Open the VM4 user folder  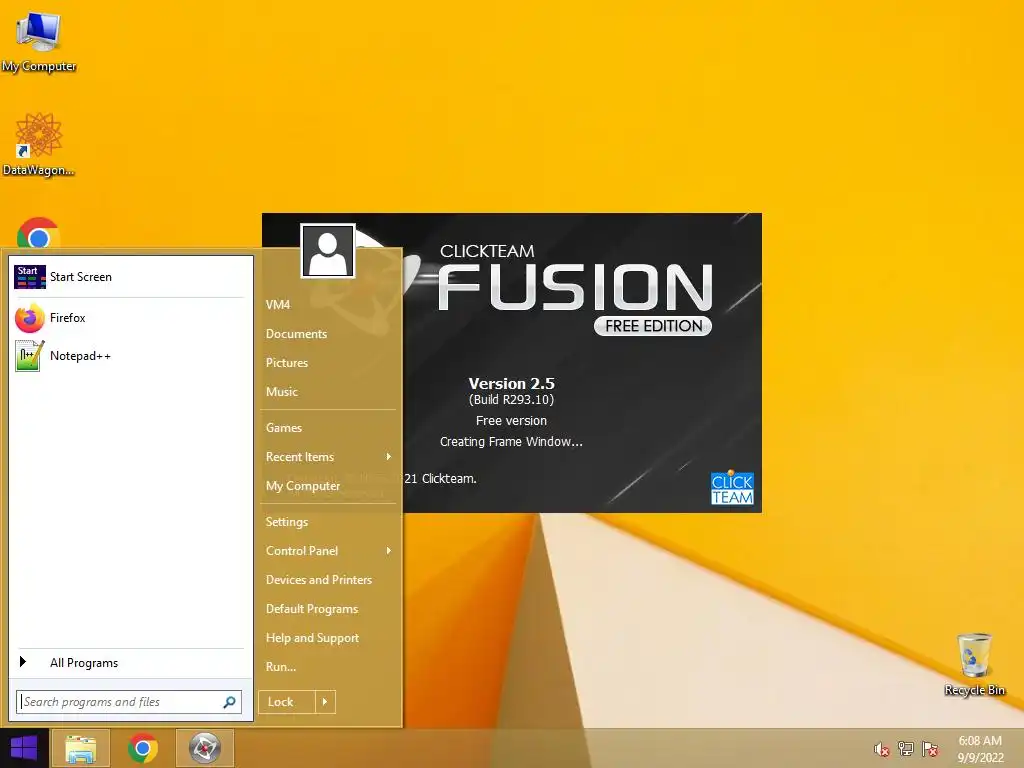278,305
